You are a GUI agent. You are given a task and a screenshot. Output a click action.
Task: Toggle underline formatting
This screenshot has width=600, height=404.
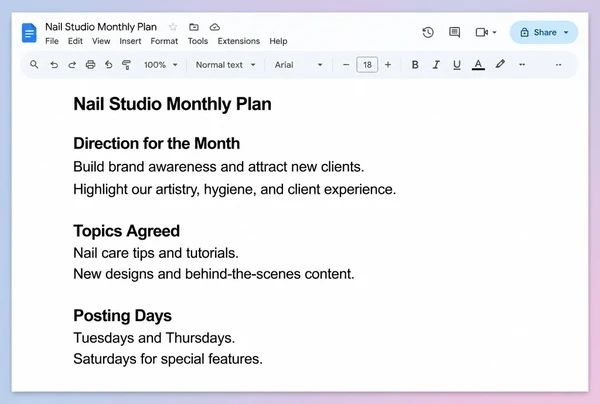point(457,65)
